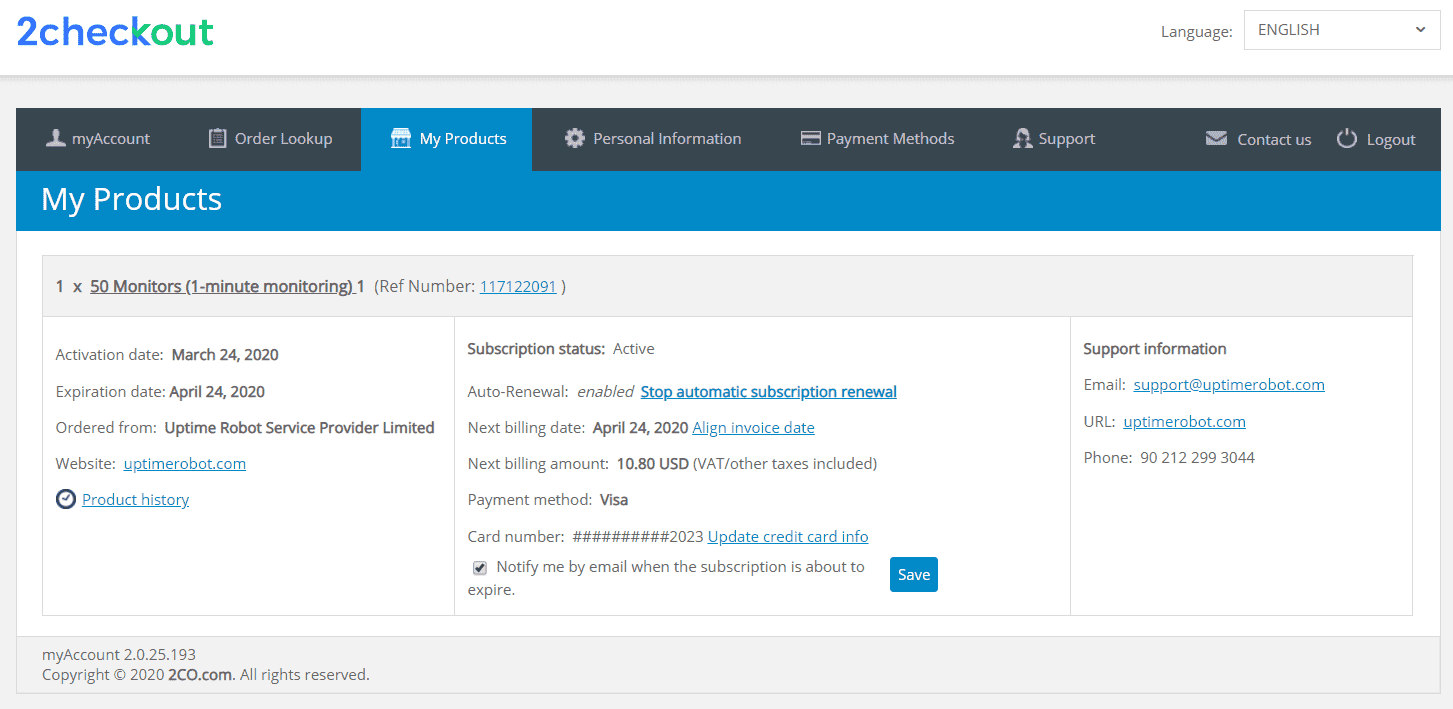Viewport: 1453px width, 709px height.
Task: Click the Personal Information gear icon
Action: pyautogui.click(x=575, y=138)
